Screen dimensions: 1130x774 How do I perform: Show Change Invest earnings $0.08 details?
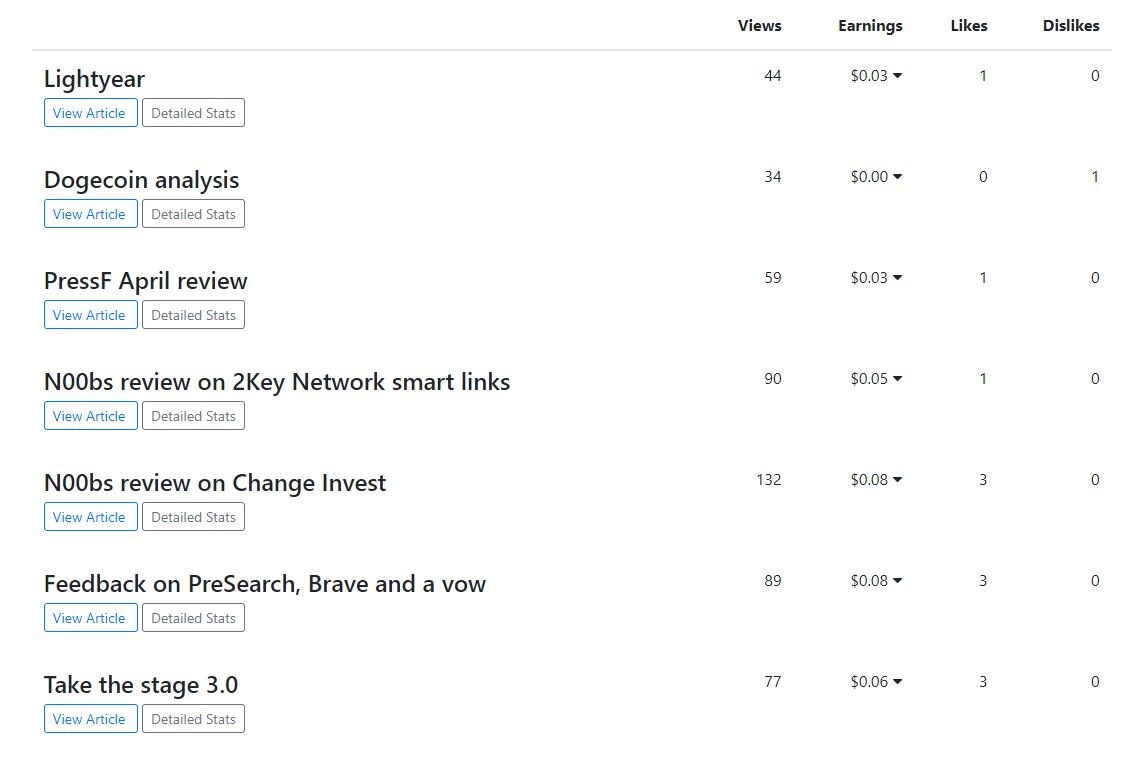click(876, 479)
